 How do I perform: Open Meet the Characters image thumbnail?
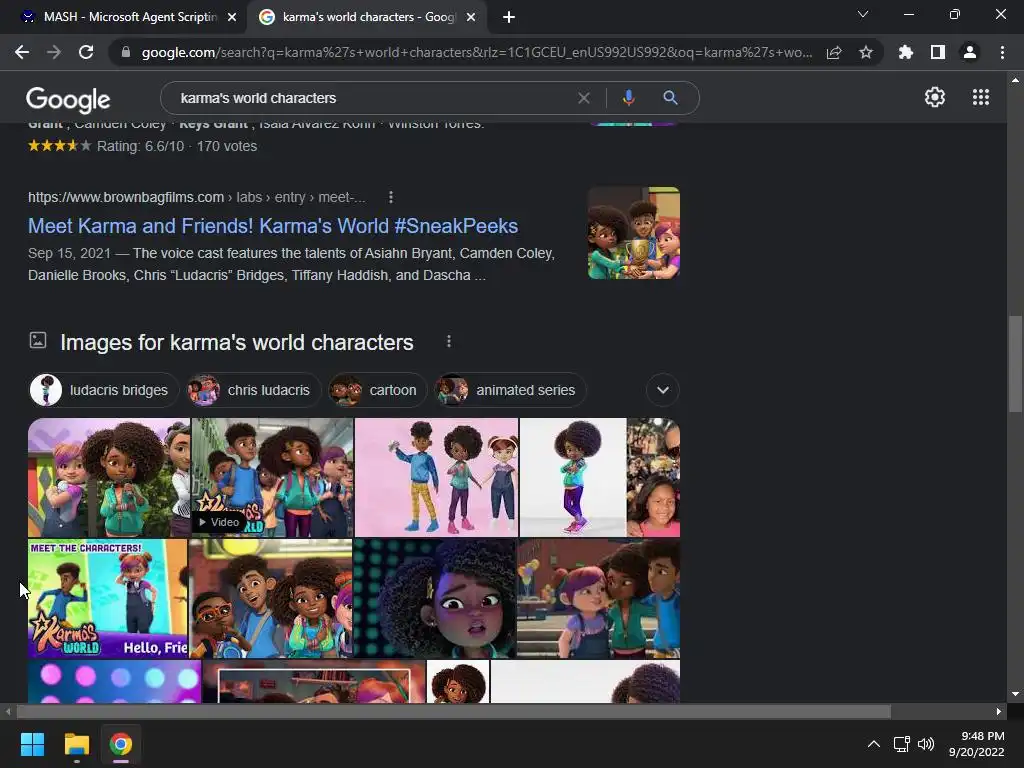108,598
